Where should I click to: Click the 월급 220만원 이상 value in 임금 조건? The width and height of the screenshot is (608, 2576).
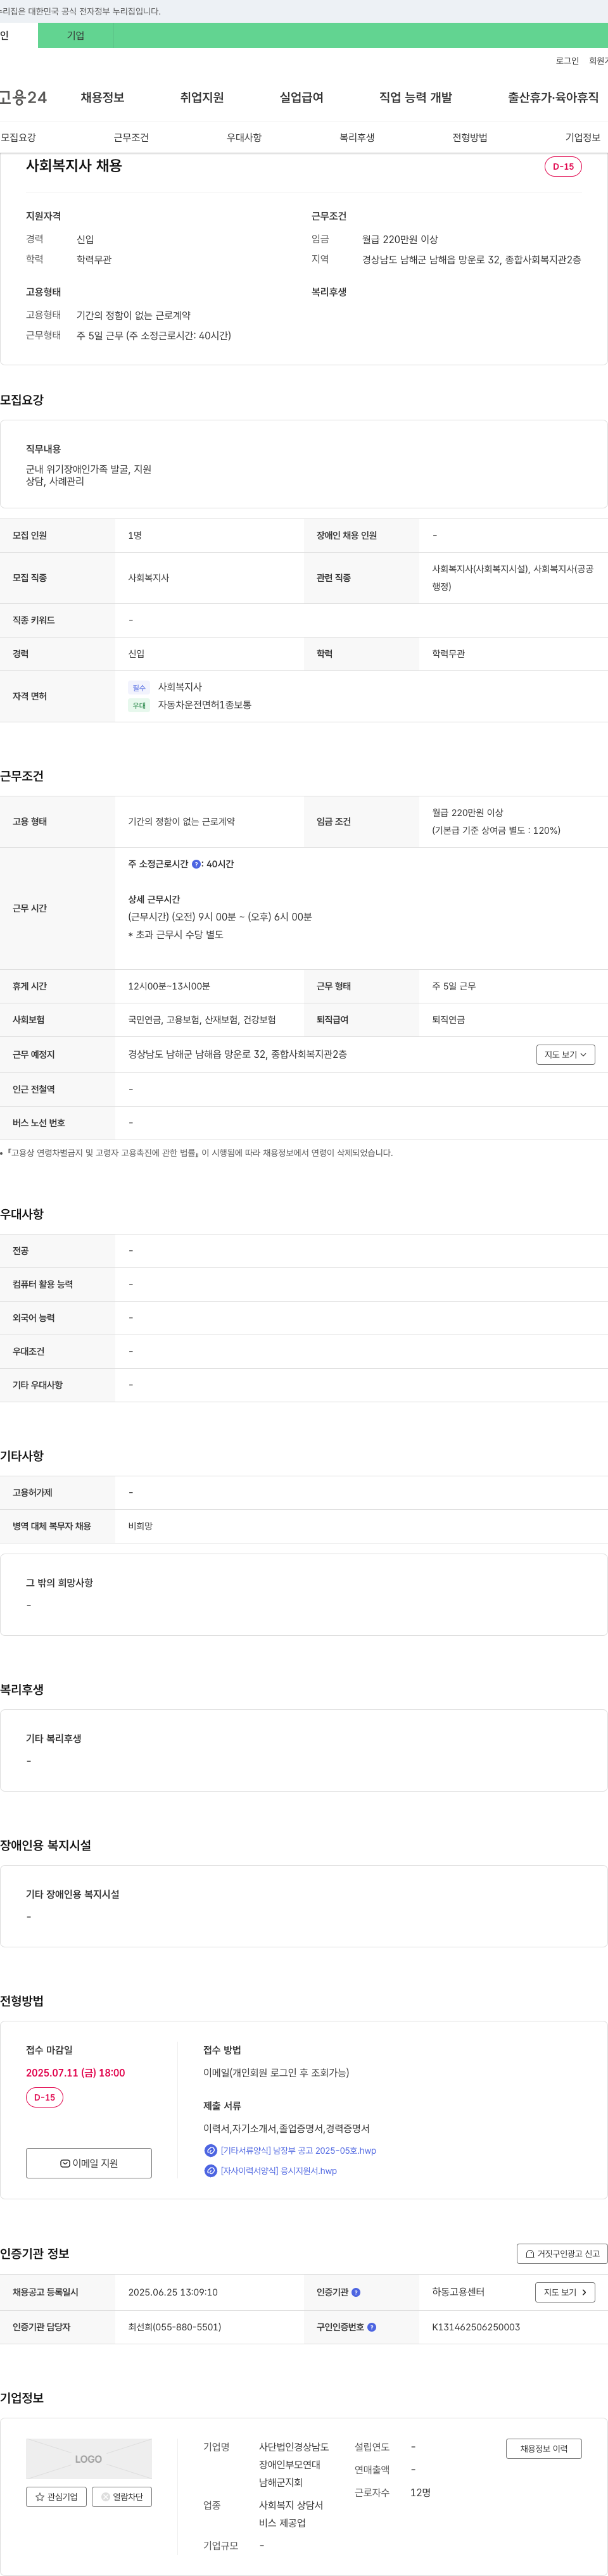pyautogui.click(x=468, y=813)
